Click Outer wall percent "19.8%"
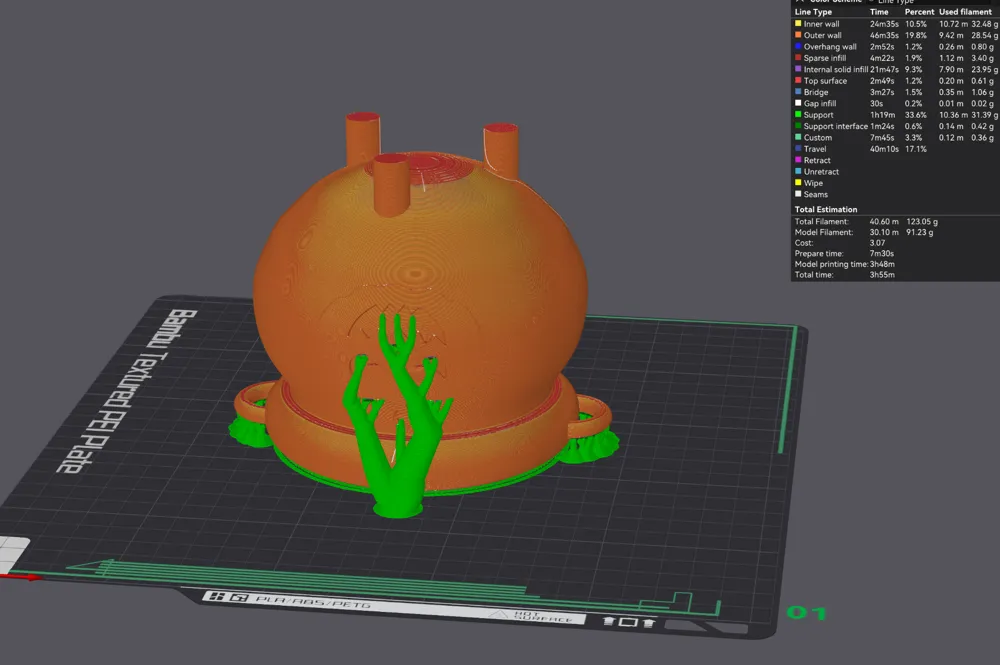 [x=916, y=35]
